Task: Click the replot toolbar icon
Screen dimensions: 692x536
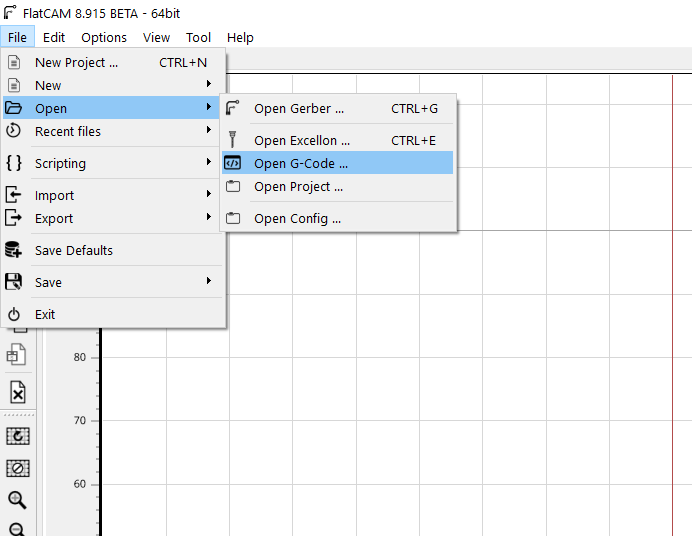Action: pyautogui.click(x=18, y=436)
